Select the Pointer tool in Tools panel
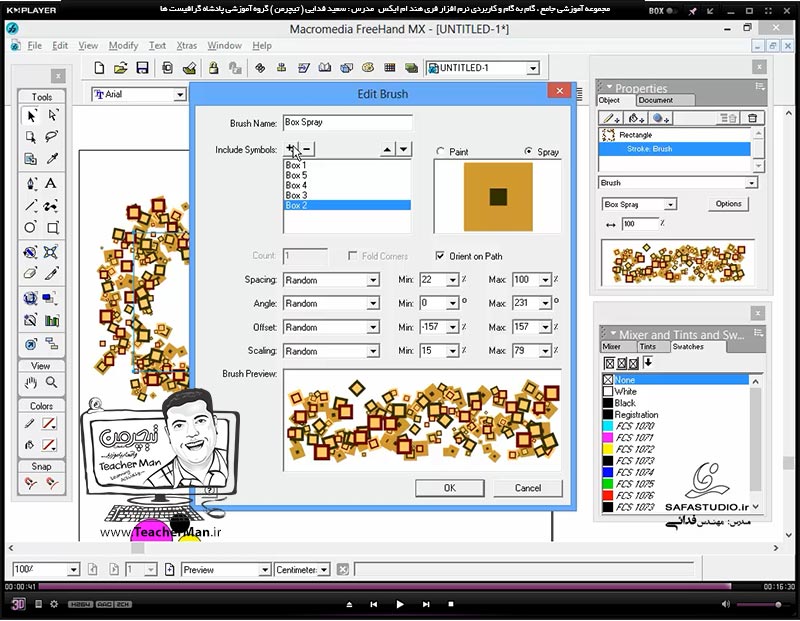Viewport: 800px width, 621px height. 31,116
